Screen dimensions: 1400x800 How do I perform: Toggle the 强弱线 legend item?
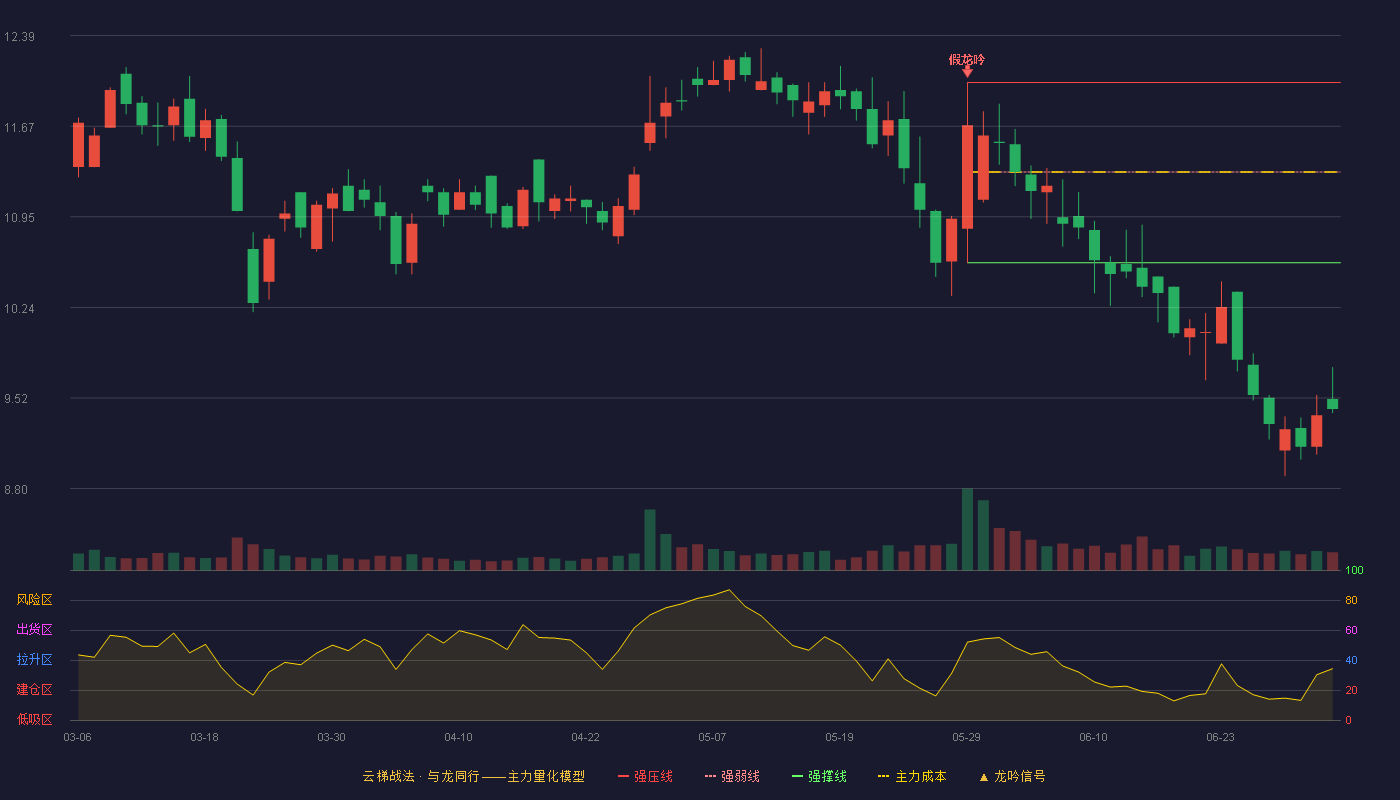coord(732,776)
